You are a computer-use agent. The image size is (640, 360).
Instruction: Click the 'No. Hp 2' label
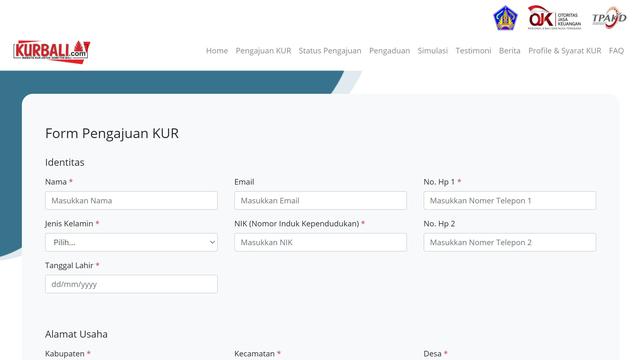pos(439,224)
